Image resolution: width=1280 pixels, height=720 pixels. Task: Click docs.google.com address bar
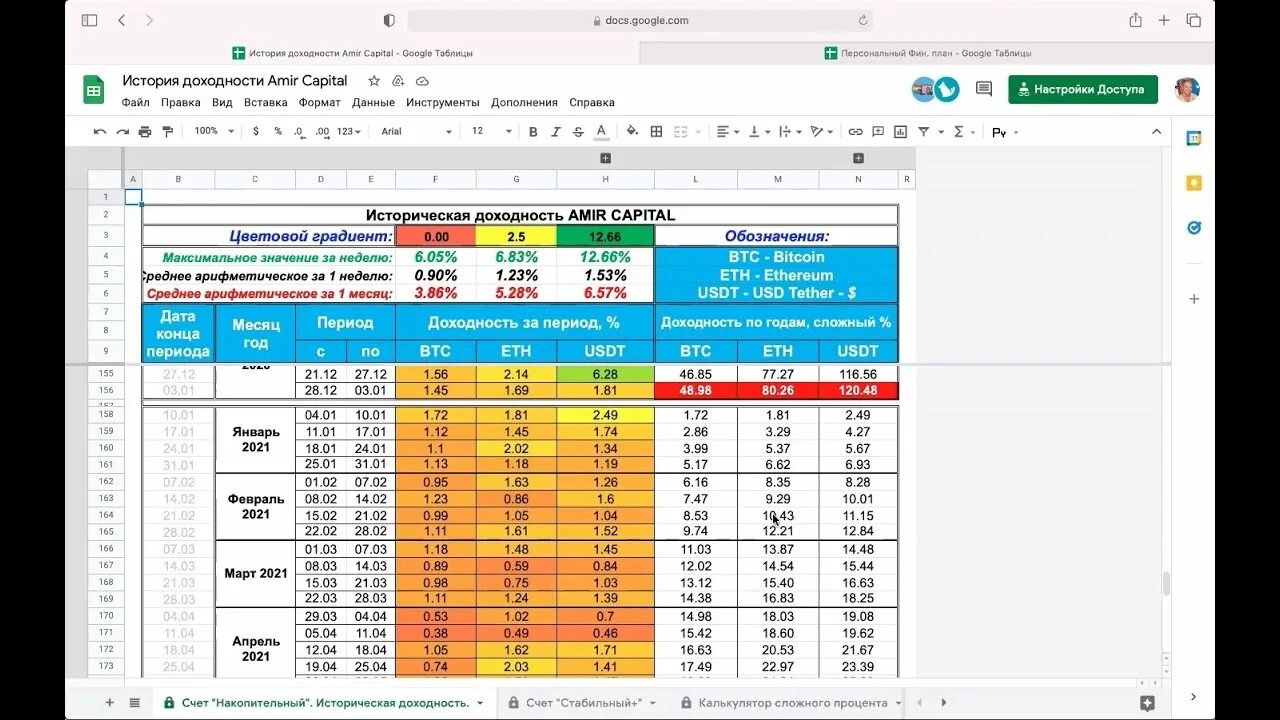tap(640, 20)
